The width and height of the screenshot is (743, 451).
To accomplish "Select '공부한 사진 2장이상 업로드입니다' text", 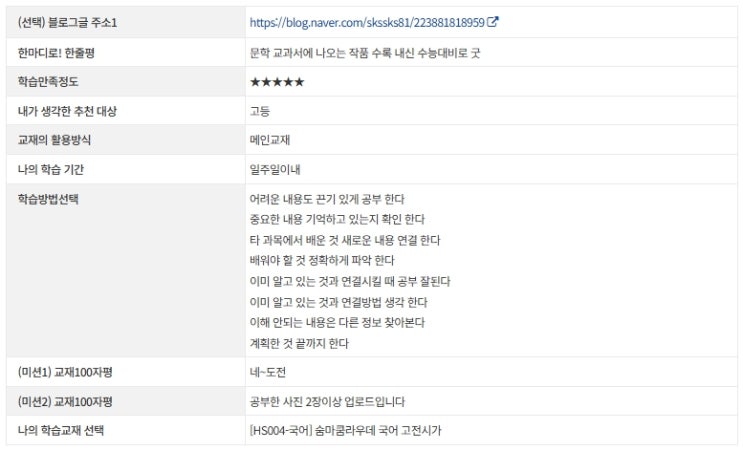I will pos(327,402).
